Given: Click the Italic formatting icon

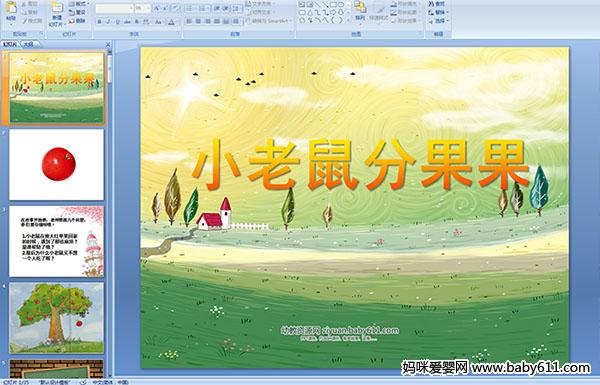Looking at the screenshot, I should click(x=108, y=22).
